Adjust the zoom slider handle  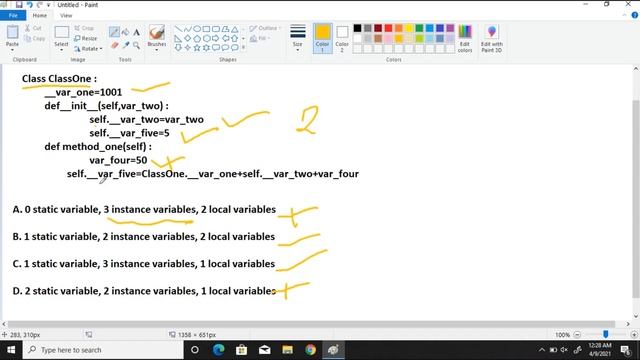point(606,335)
